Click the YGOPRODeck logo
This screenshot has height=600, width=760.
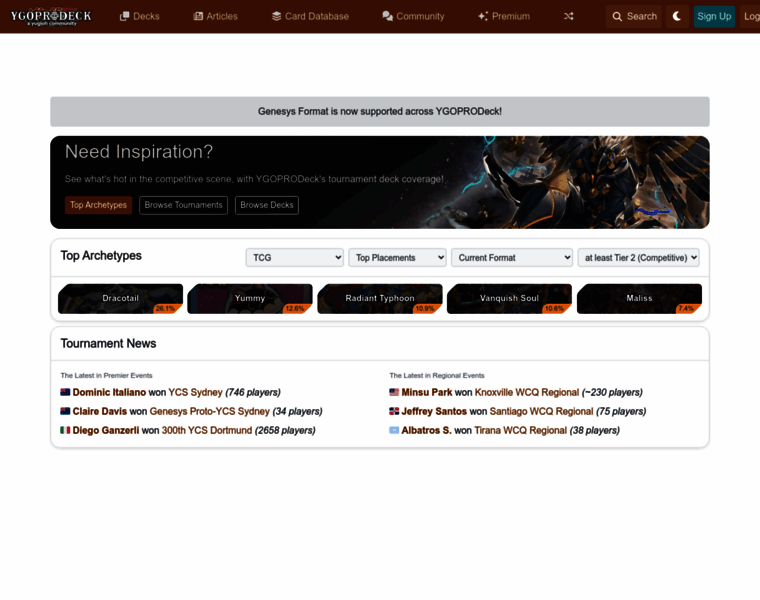pos(51,16)
